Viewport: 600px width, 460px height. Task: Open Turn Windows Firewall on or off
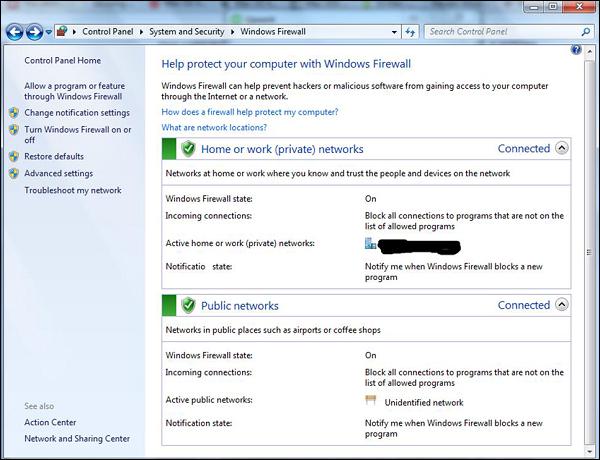[78, 135]
